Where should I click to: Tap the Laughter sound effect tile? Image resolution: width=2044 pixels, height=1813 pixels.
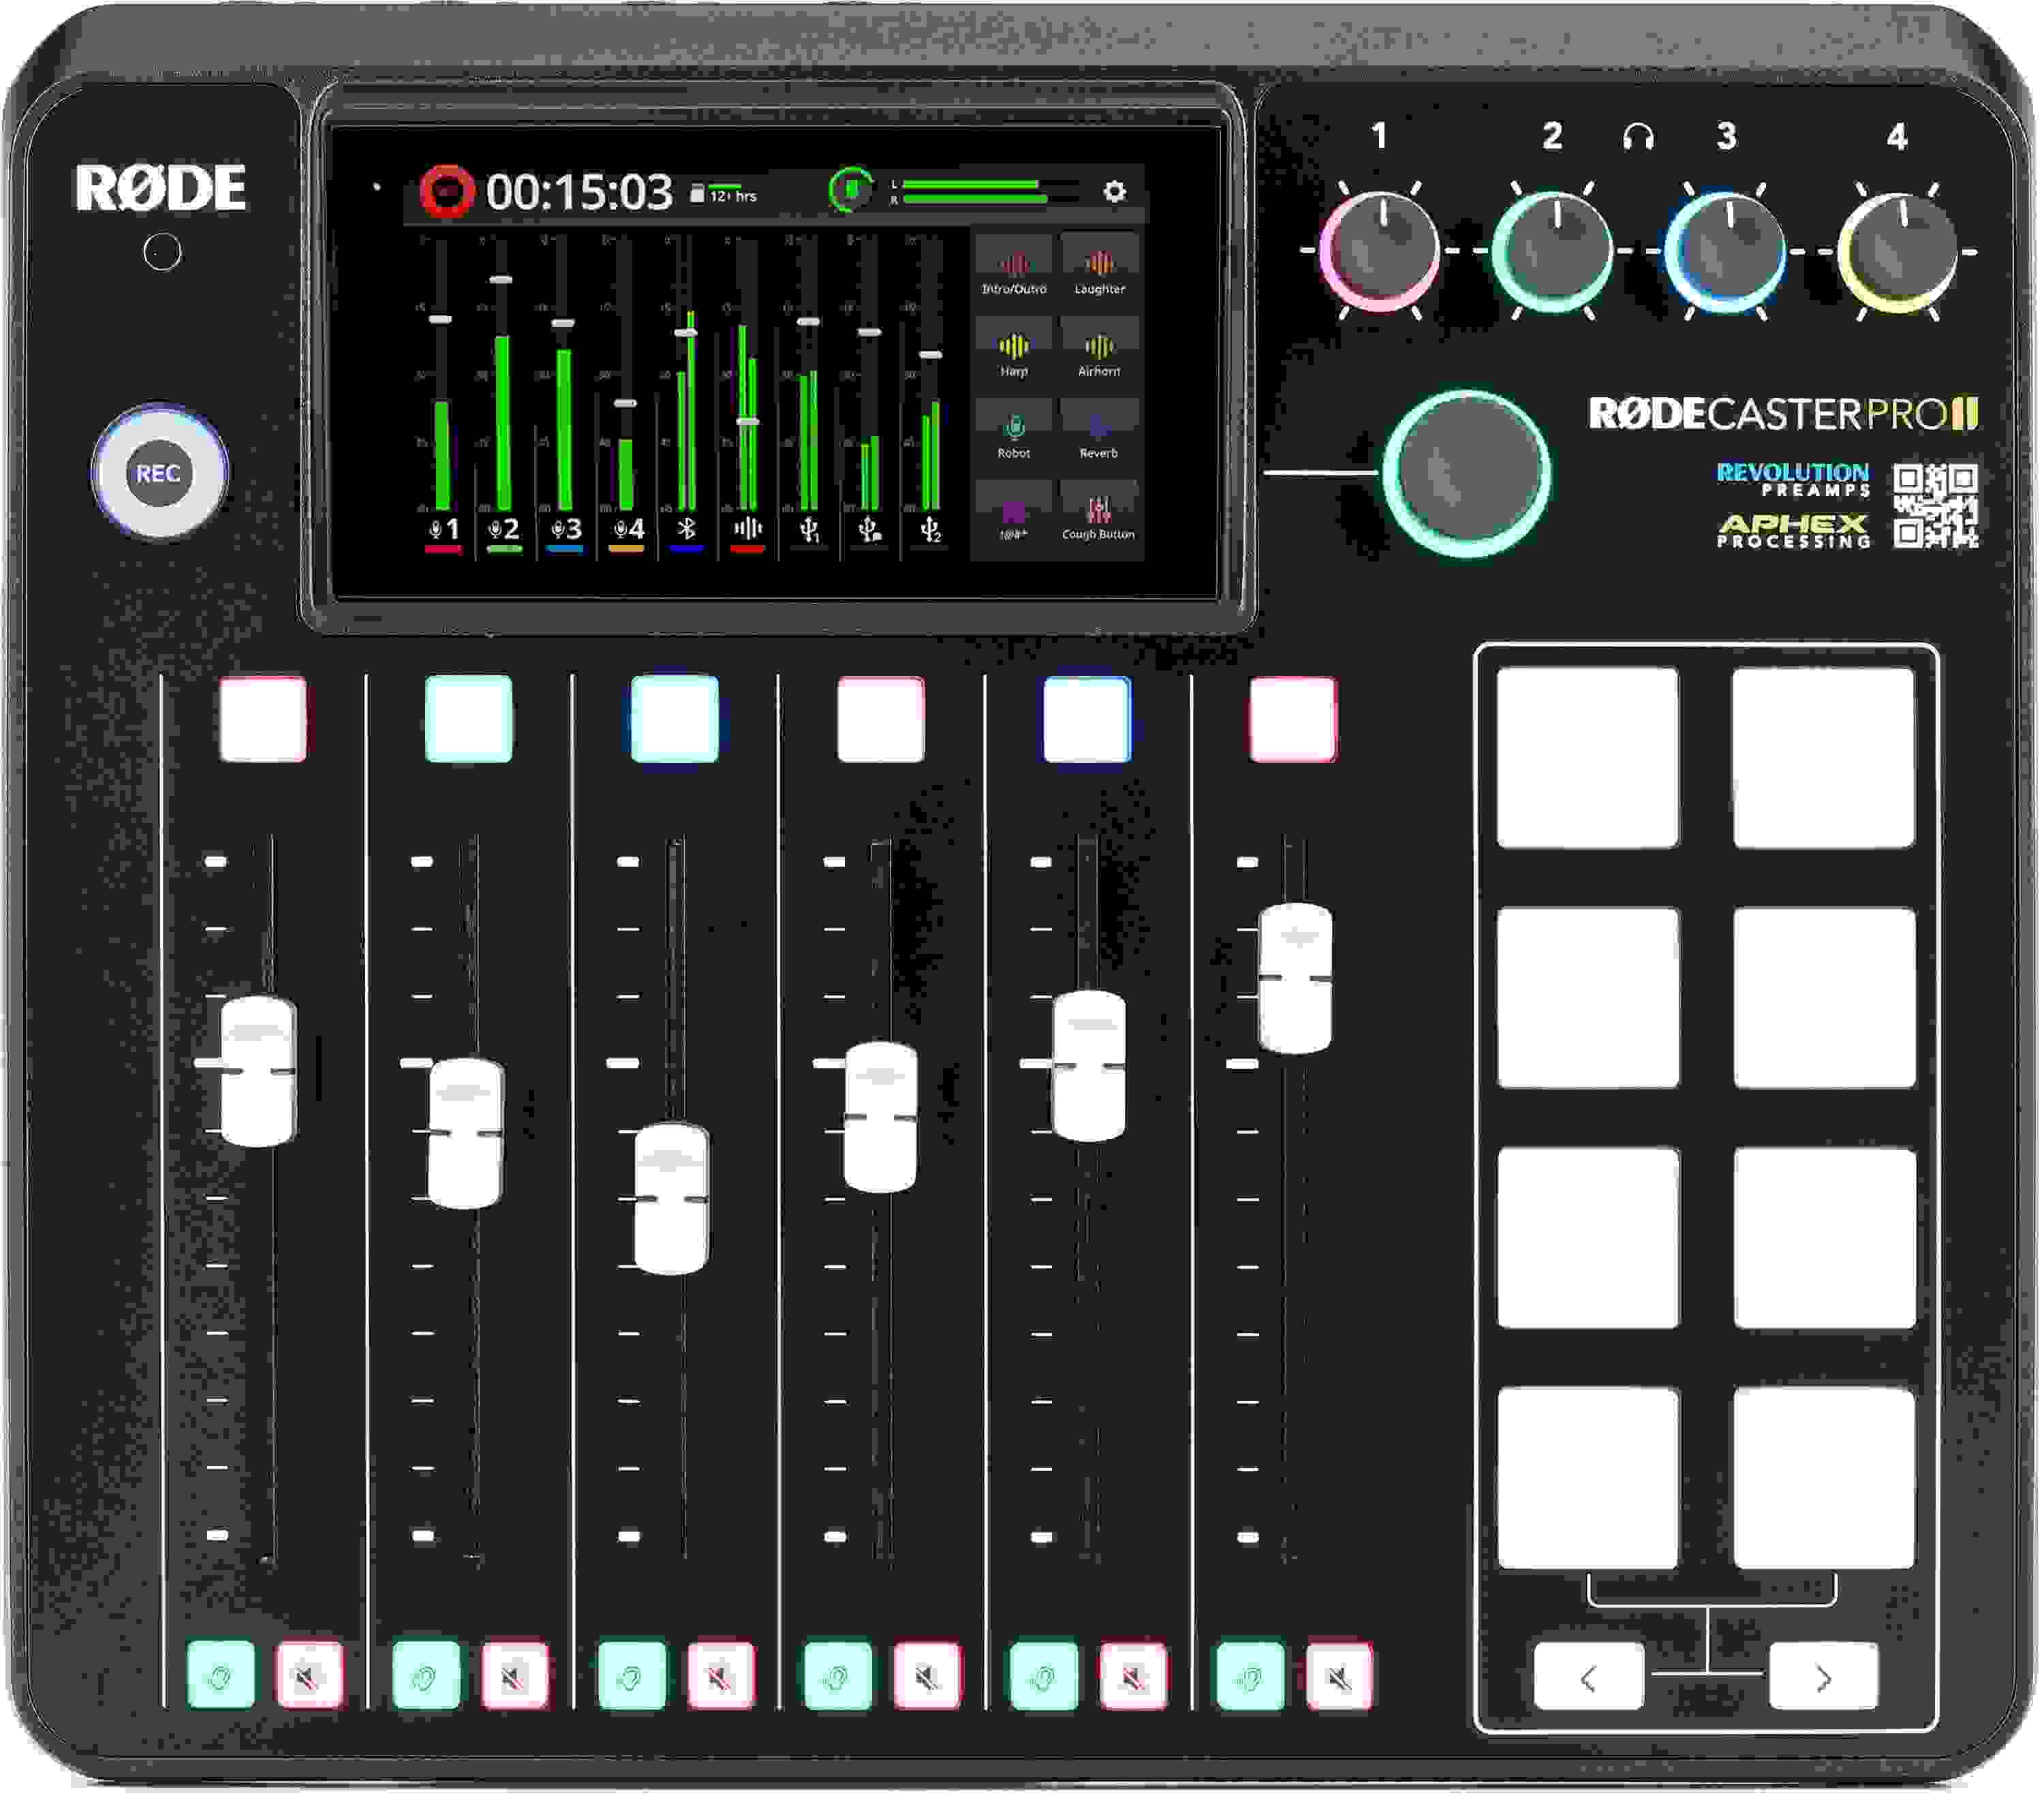click(x=1100, y=263)
